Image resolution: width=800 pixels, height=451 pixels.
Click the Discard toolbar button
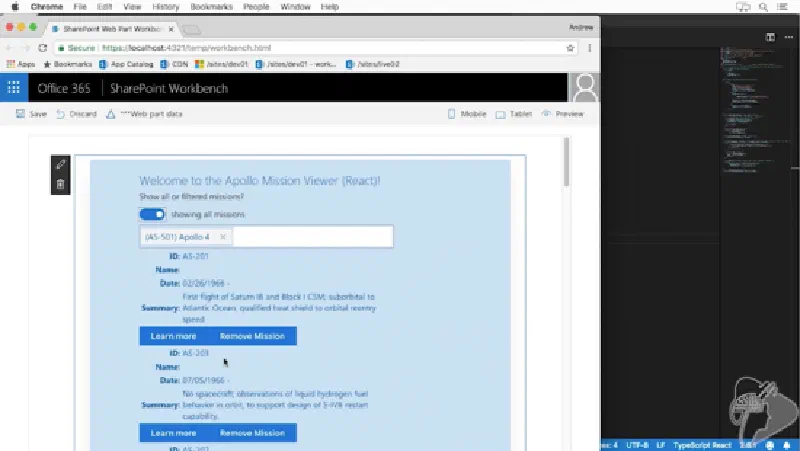[77, 114]
